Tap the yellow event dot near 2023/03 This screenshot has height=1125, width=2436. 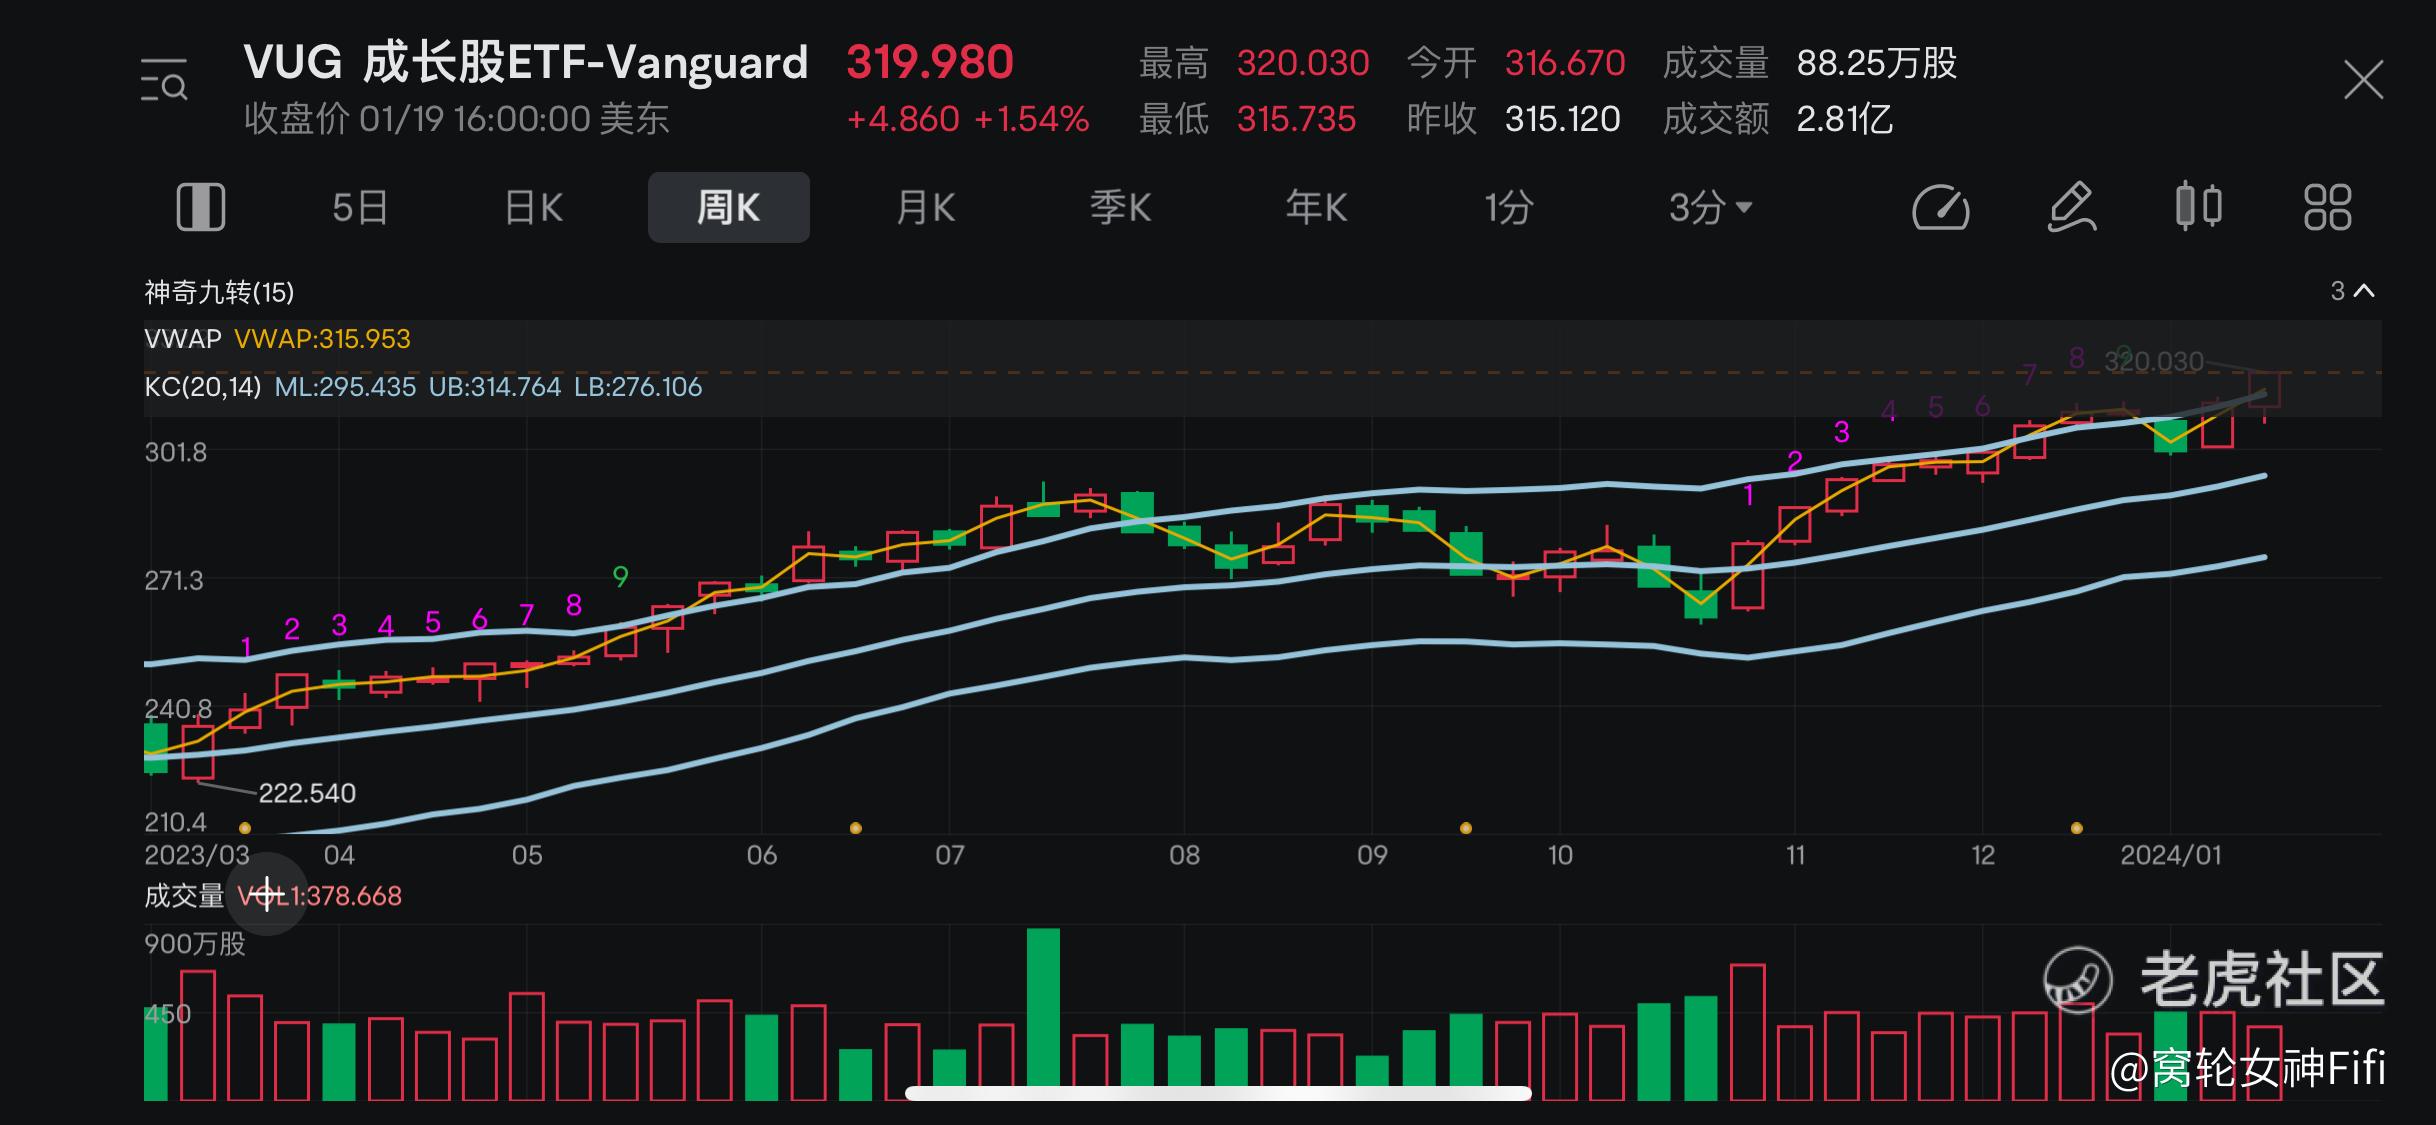pyautogui.click(x=245, y=828)
